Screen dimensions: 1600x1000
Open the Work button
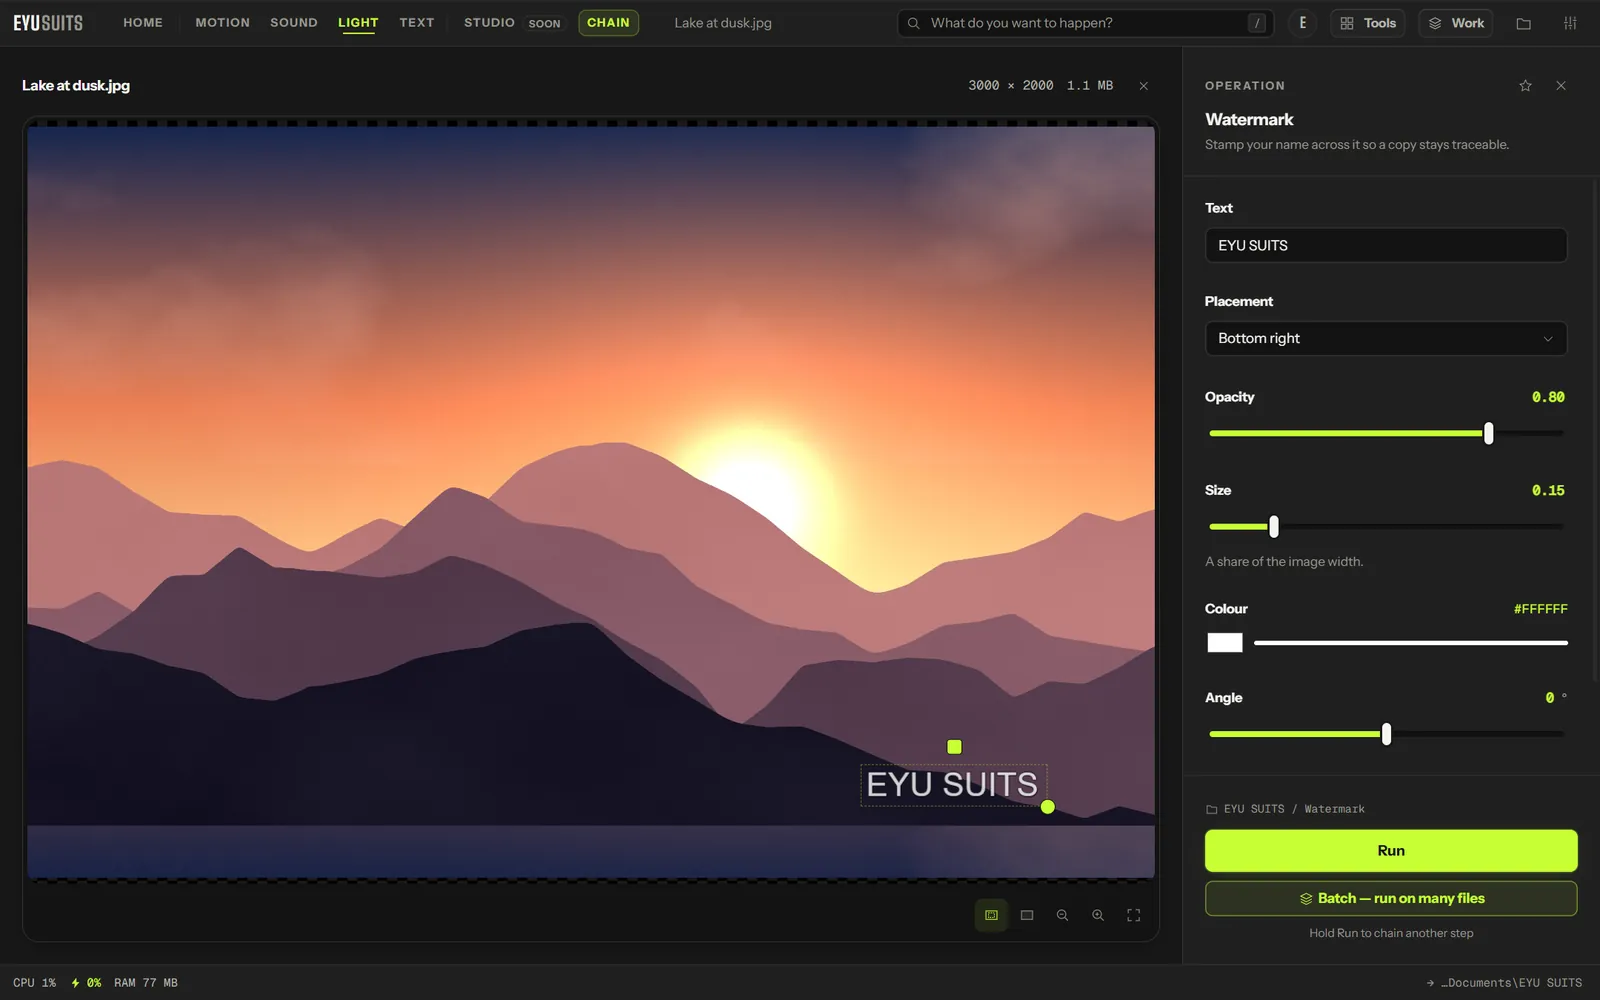[1455, 23]
